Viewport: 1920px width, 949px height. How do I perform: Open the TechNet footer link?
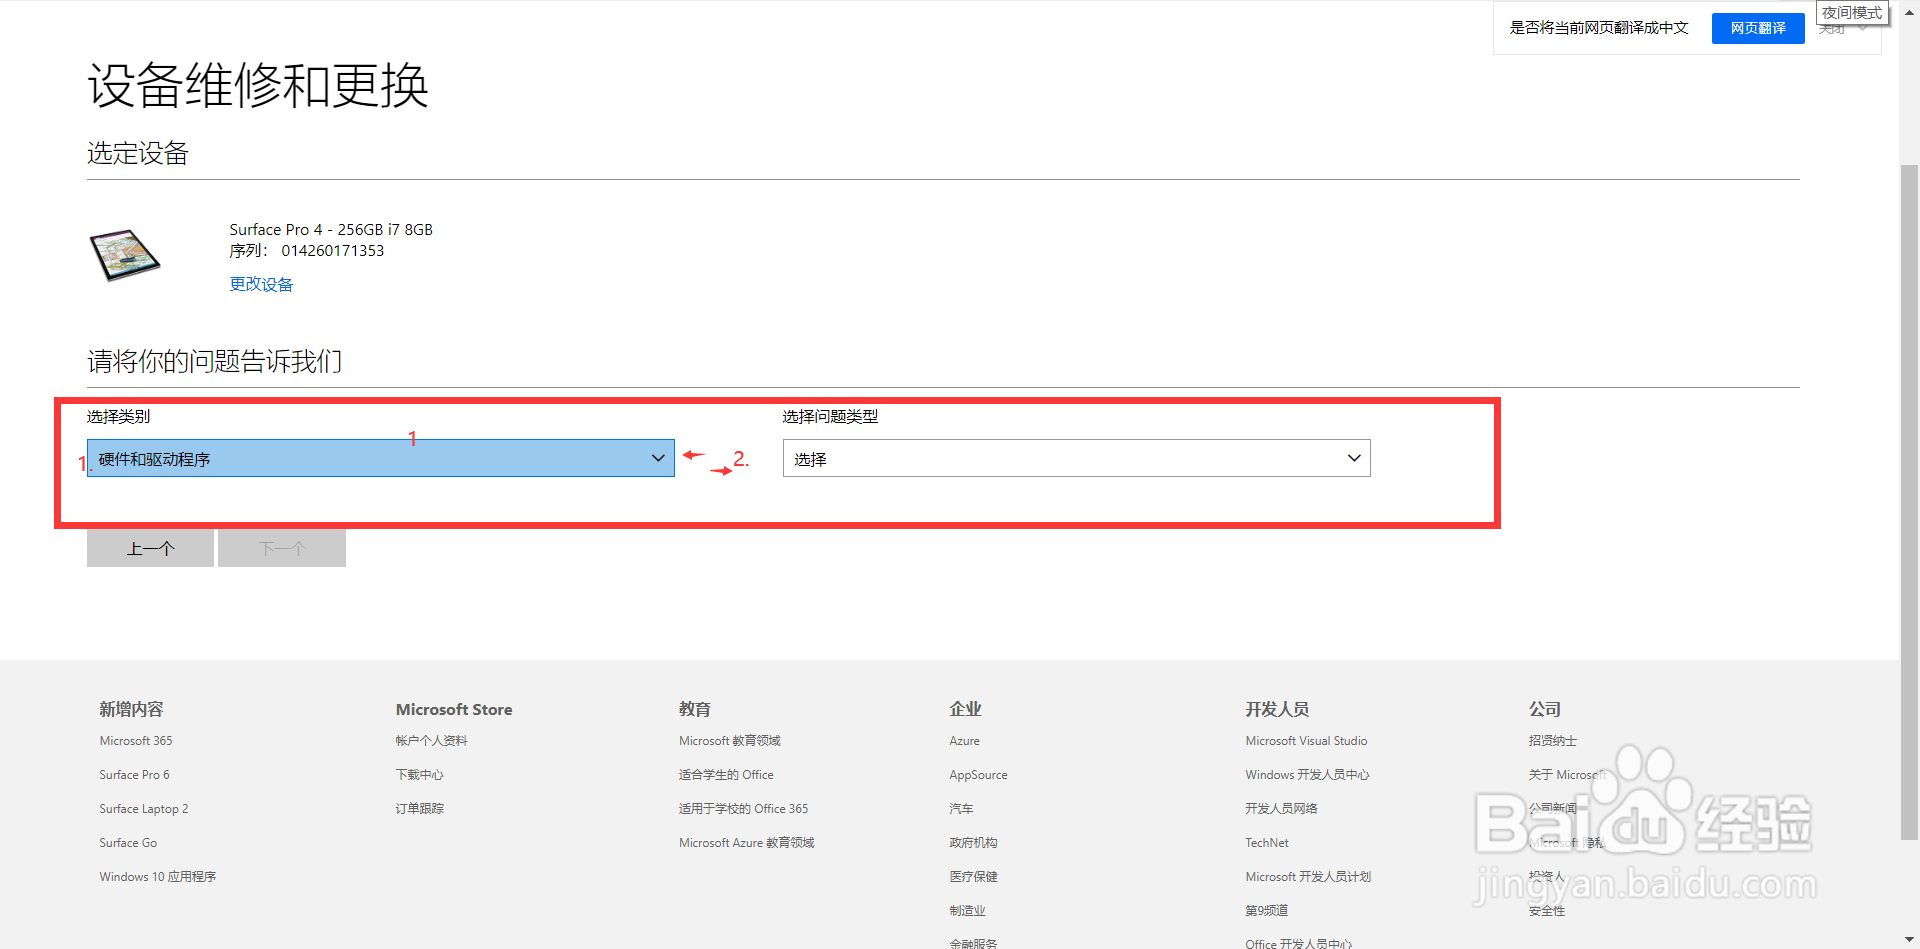[x=1267, y=843]
